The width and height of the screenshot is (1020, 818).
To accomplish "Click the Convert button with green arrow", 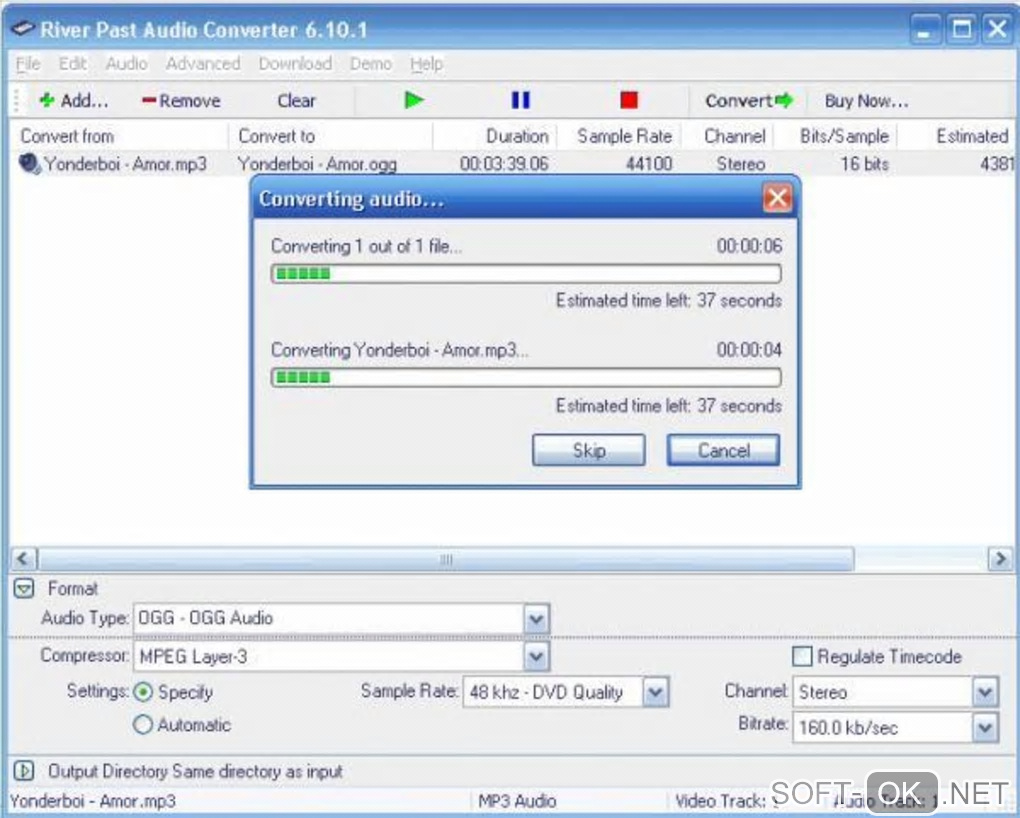I will tap(749, 100).
